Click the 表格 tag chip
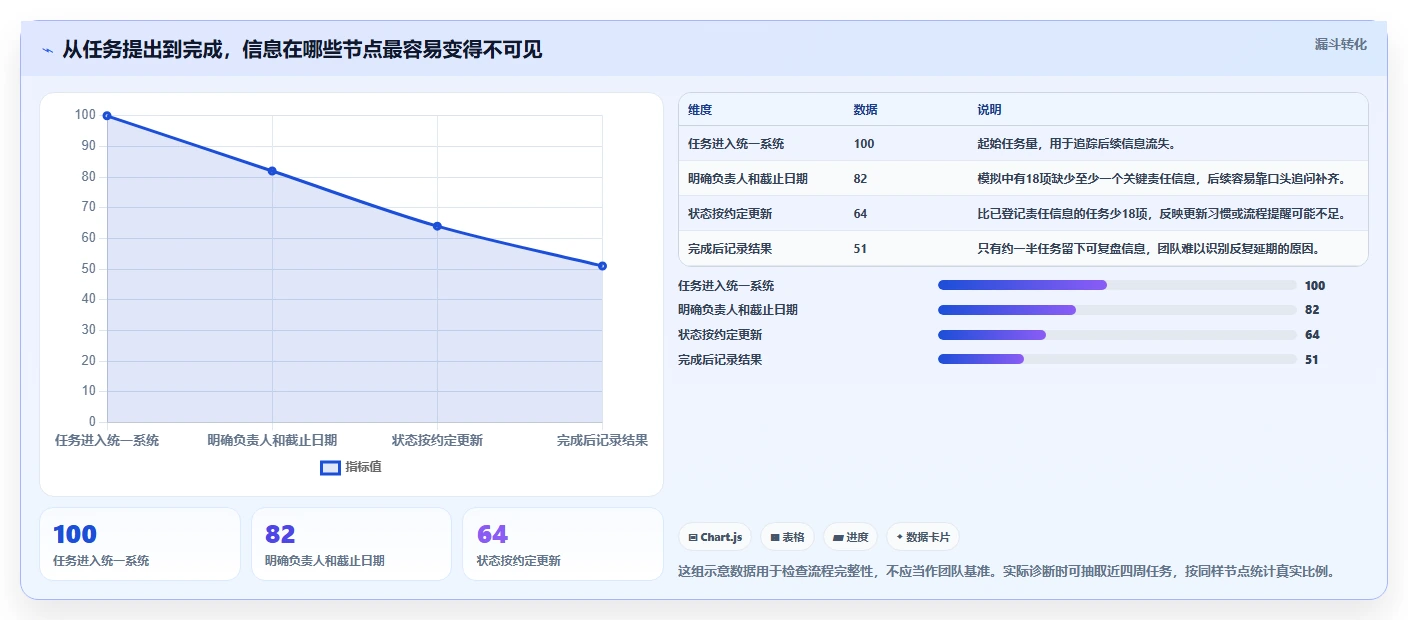Image resolution: width=1408 pixels, height=620 pixels. tap(787, 537)
